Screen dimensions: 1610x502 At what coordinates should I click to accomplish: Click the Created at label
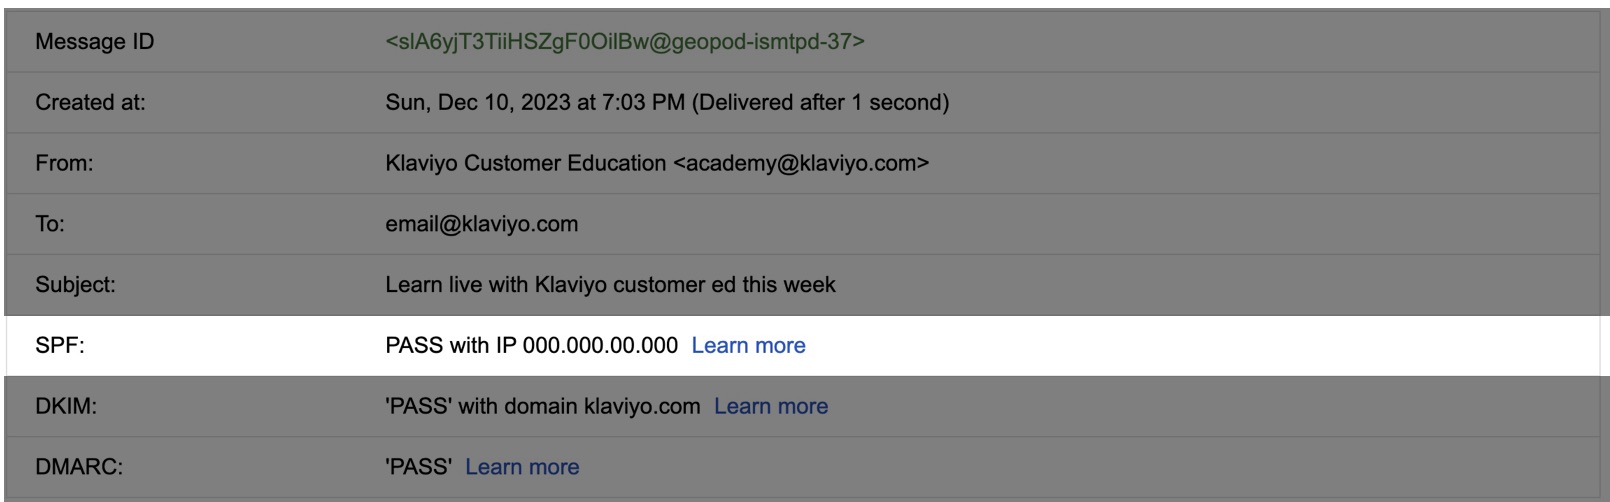[90, 103]
